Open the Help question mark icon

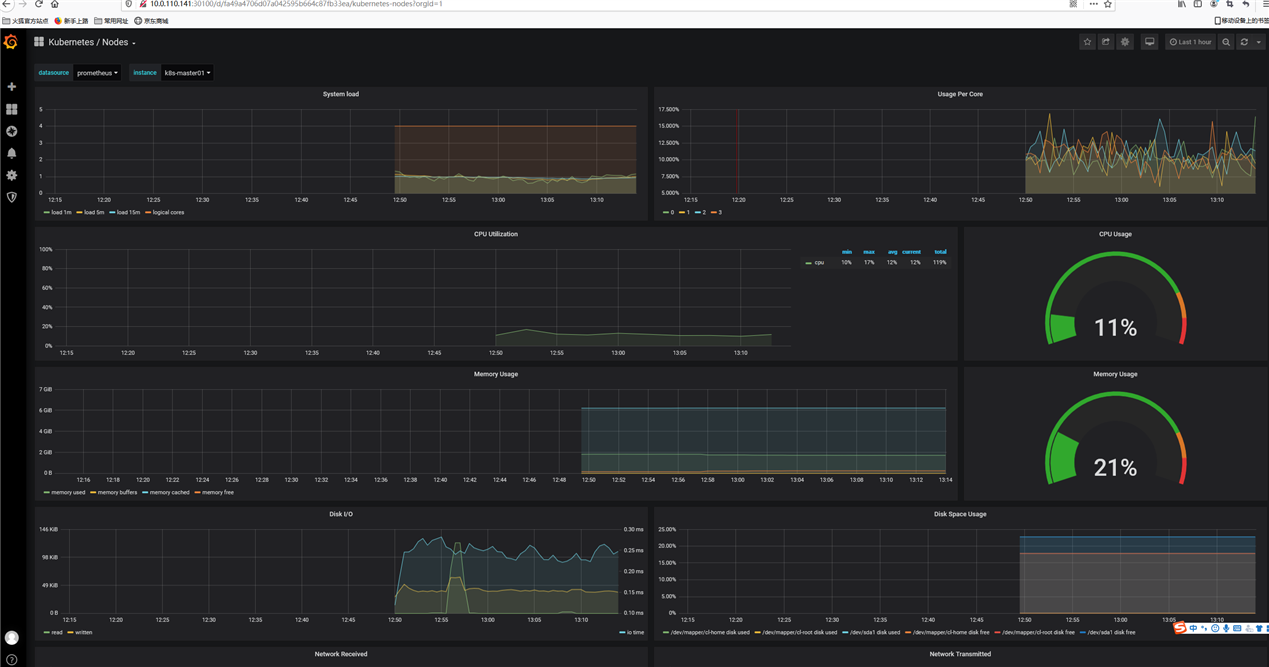[12, 660]
